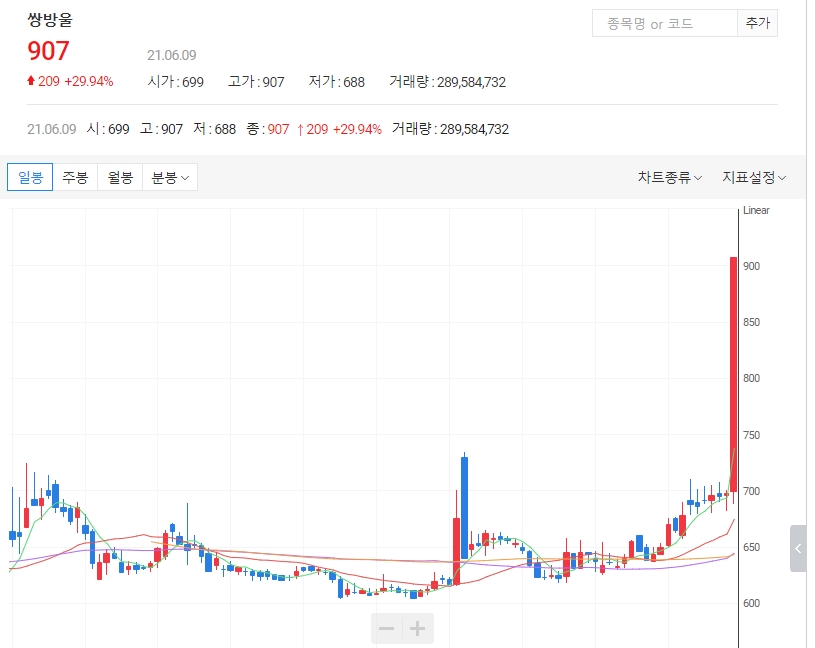This screenshot has height=648, width=815.
Task: Click the large 907 current price
Action: (x=48, y=51)
